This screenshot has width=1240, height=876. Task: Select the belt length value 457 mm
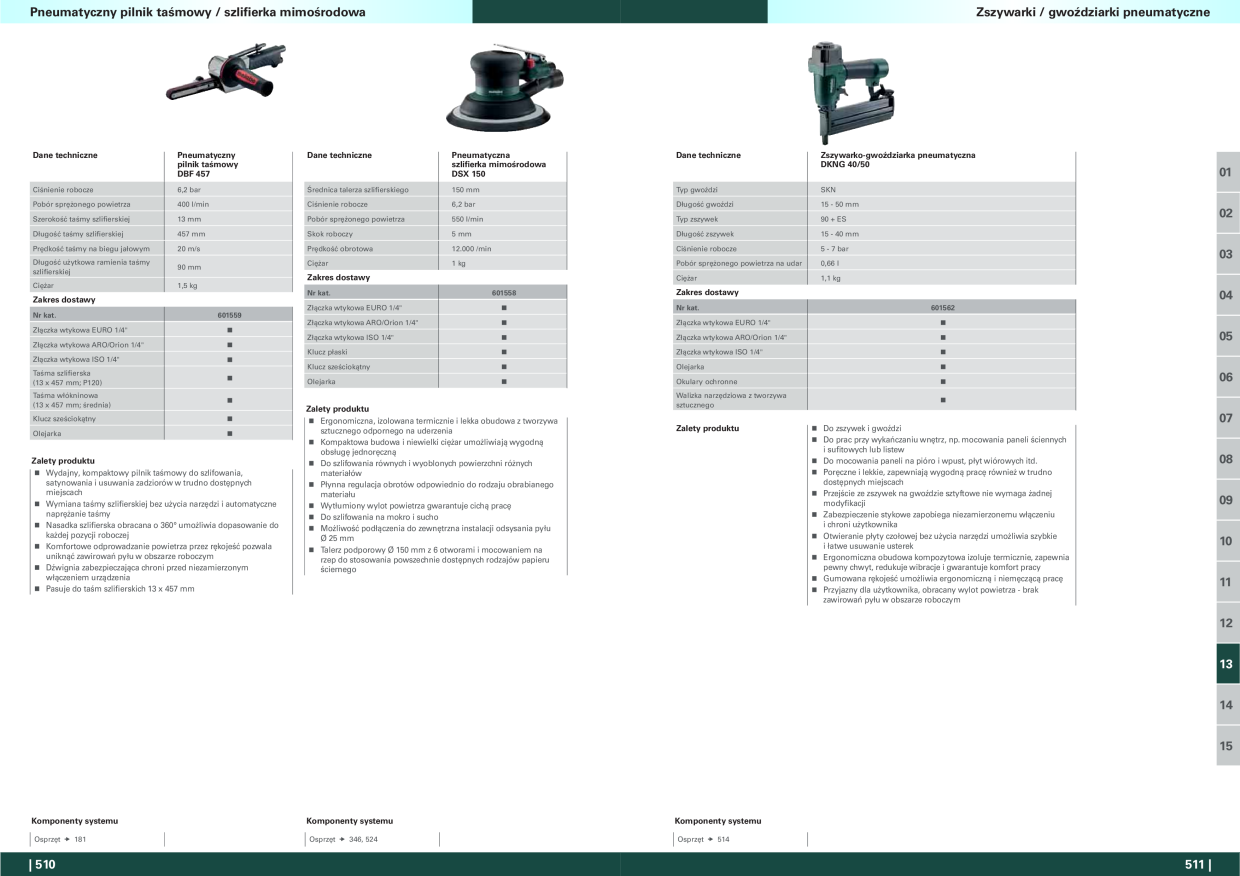[x=191, y=234]
